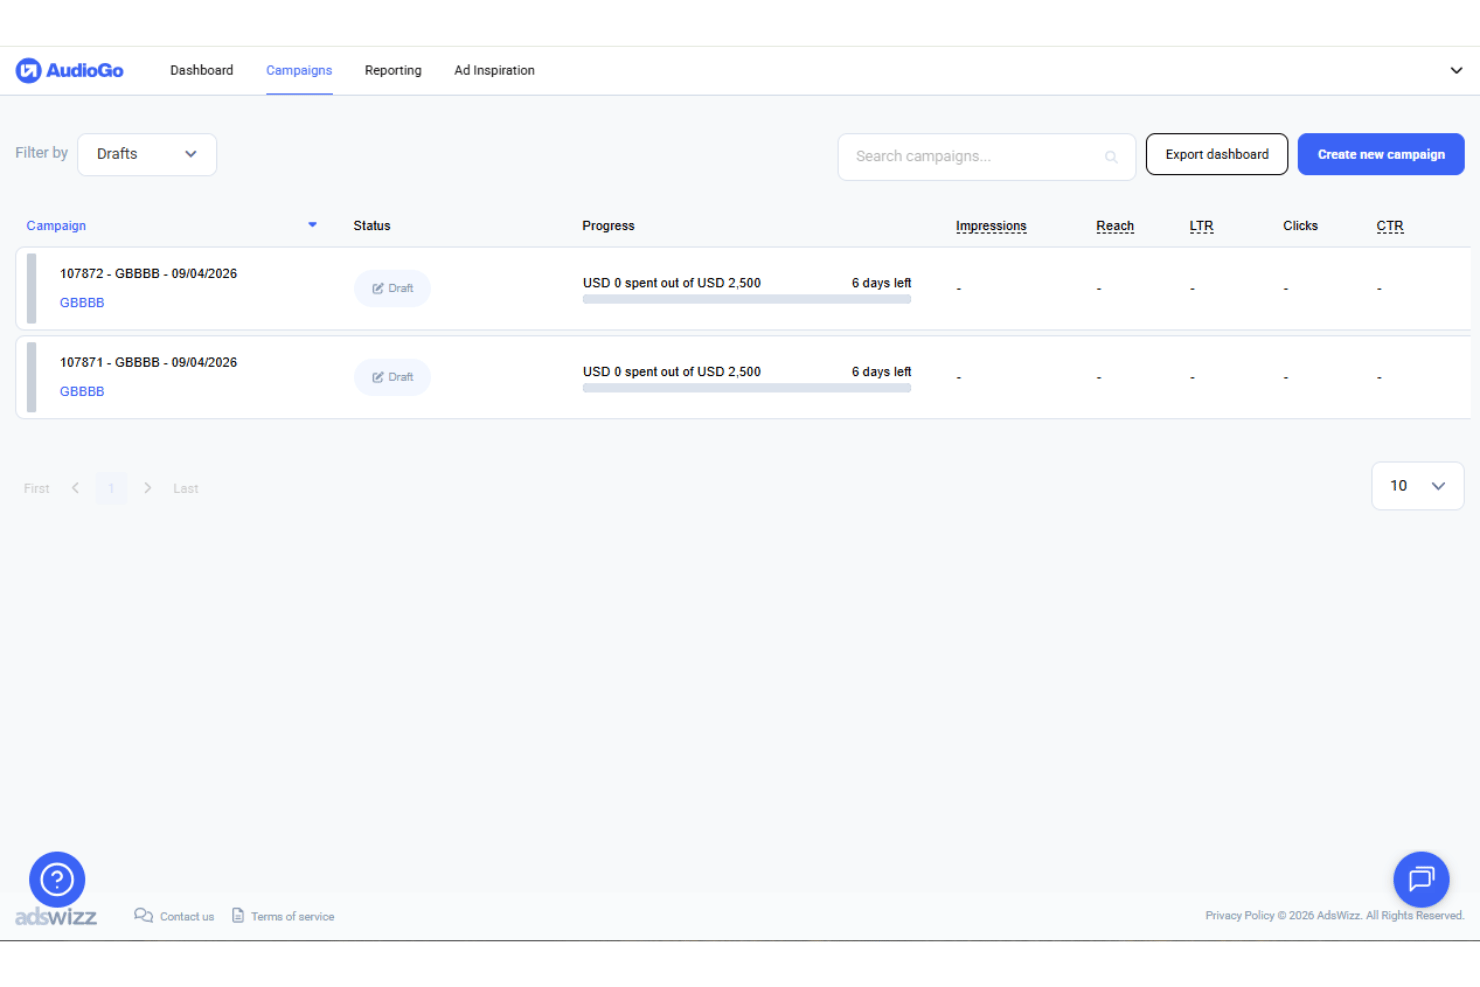Expand the account menu chevron at top right
Image resolution: width=1480 pixels, height=987 pixels.
tap(1456, 70)
